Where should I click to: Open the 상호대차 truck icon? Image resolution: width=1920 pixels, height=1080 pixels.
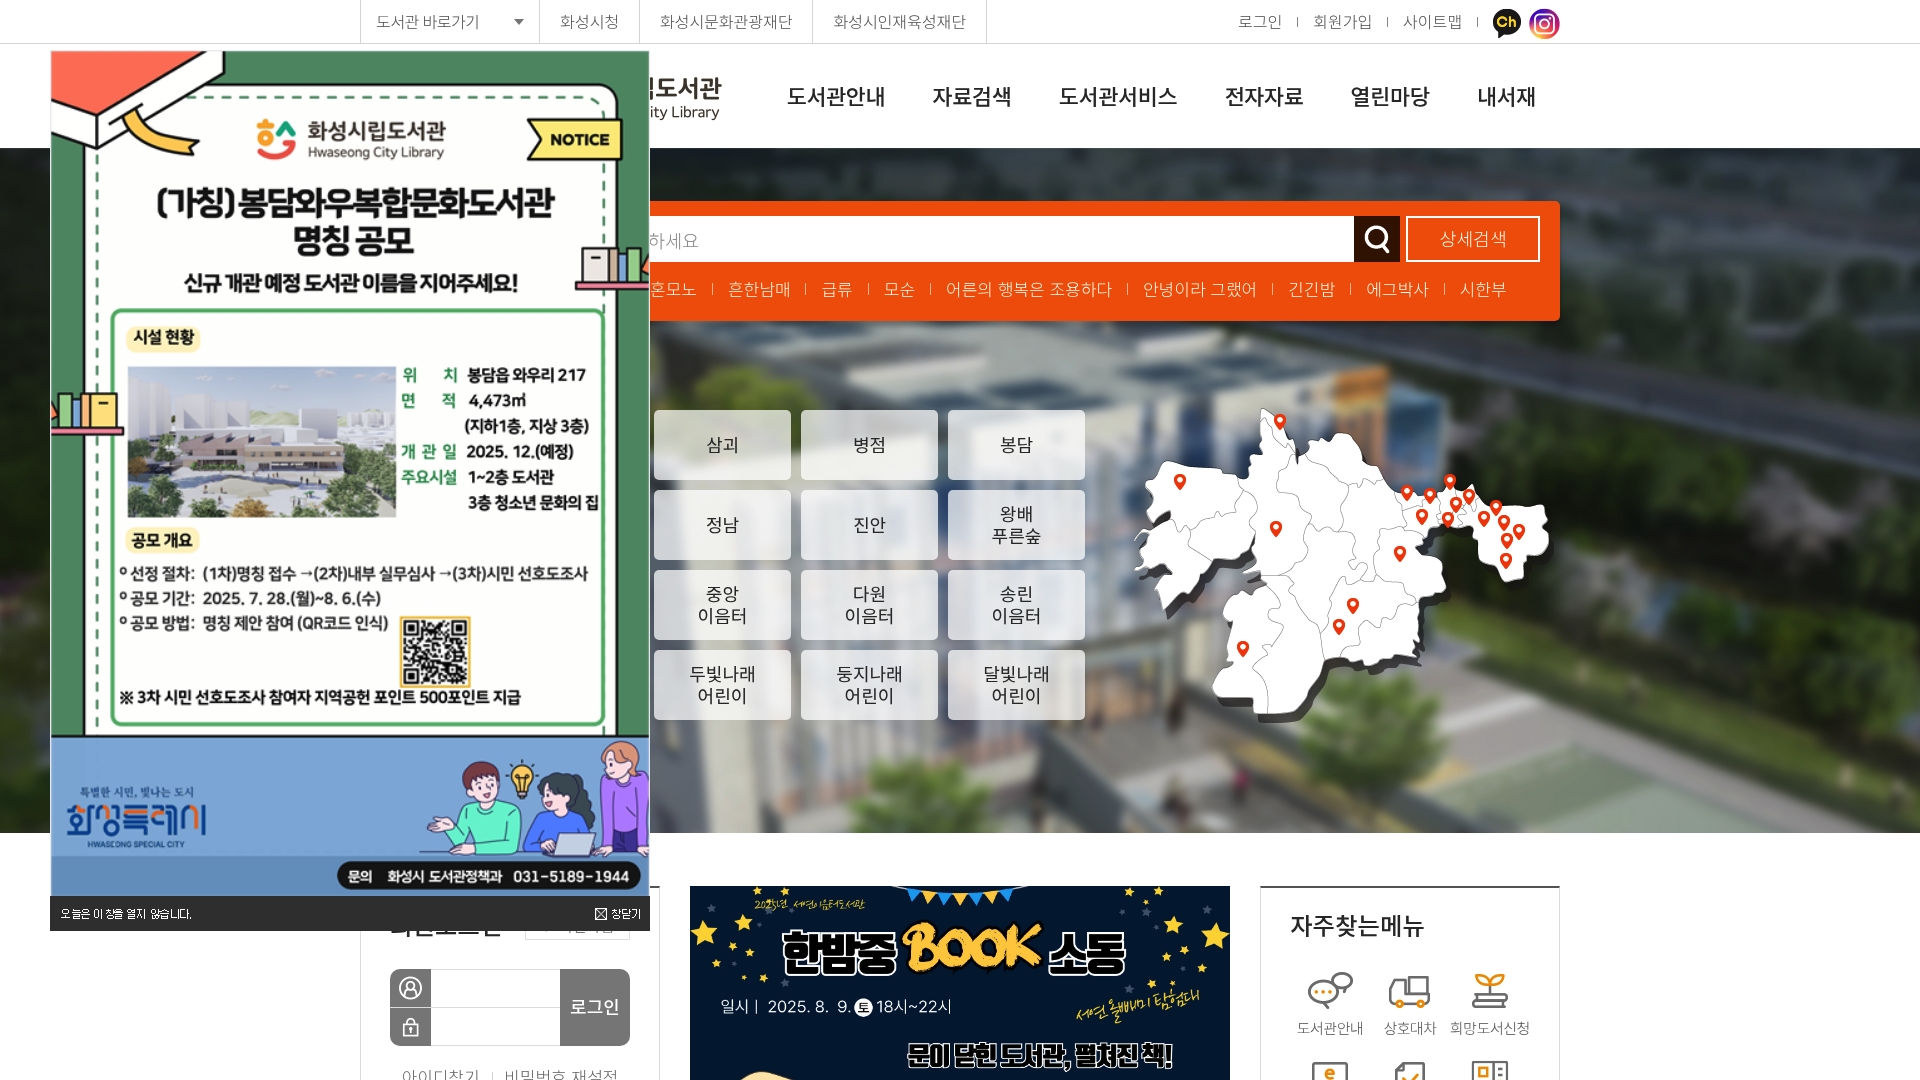click(x=1409, y=990)
